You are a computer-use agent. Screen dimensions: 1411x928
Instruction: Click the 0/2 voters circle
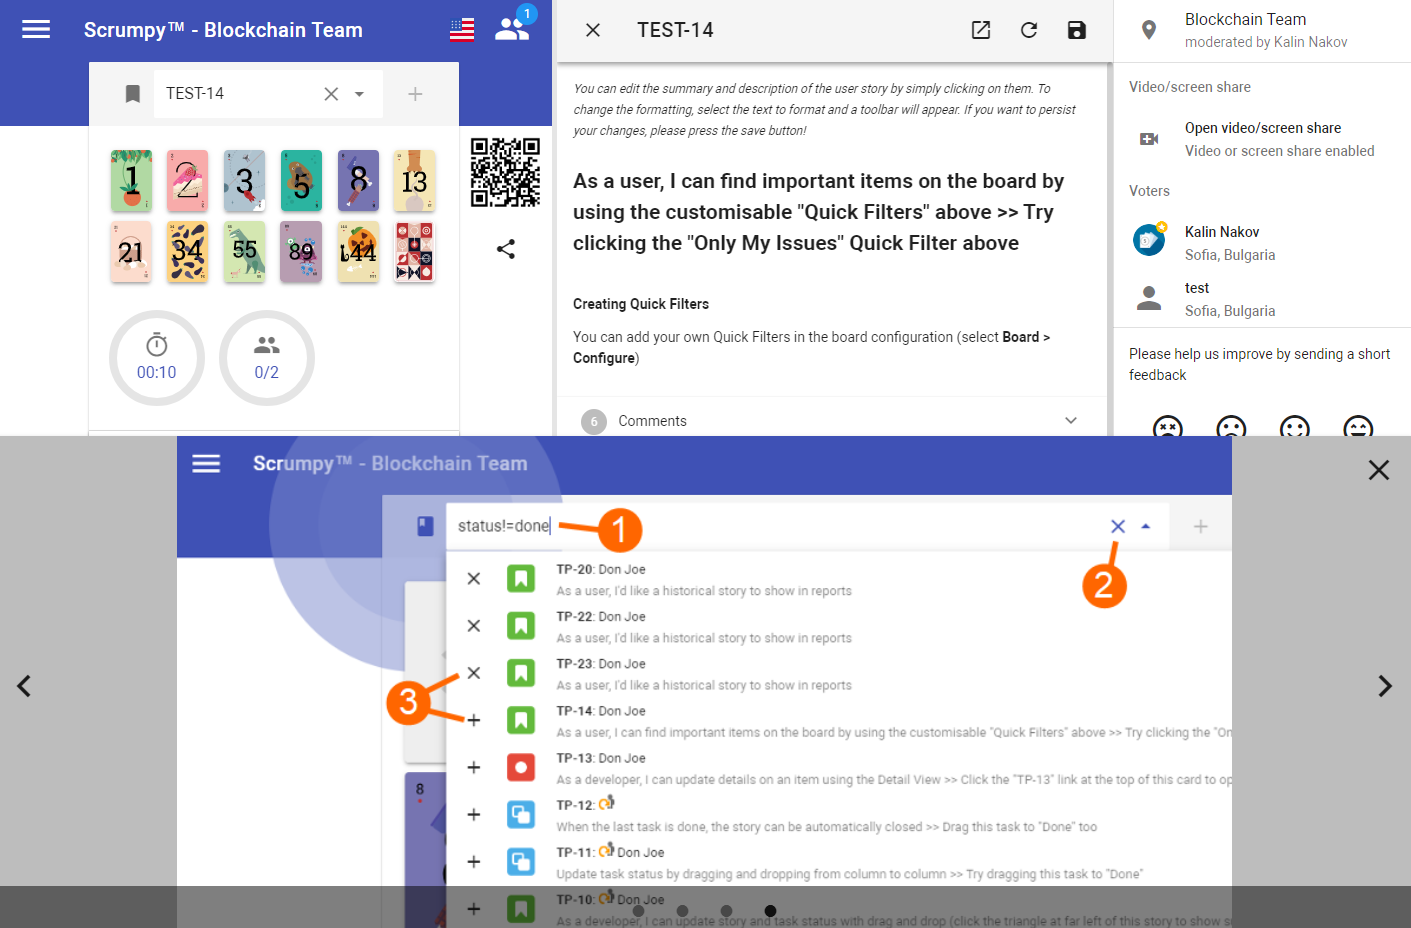pyautogui.click(x=267, y=358)
